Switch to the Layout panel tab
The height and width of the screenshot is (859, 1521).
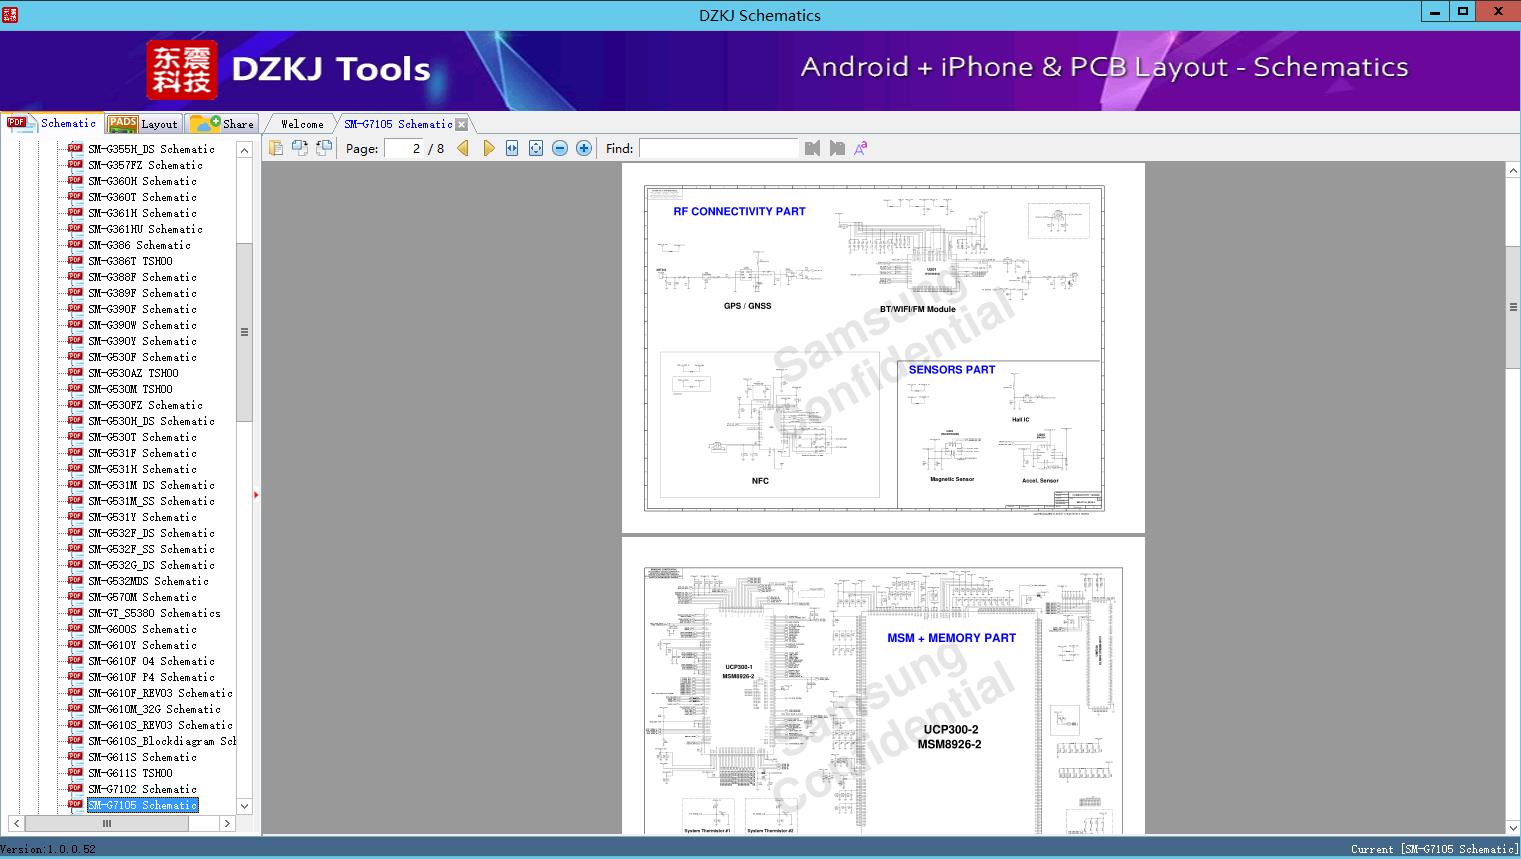coord(143,124)
